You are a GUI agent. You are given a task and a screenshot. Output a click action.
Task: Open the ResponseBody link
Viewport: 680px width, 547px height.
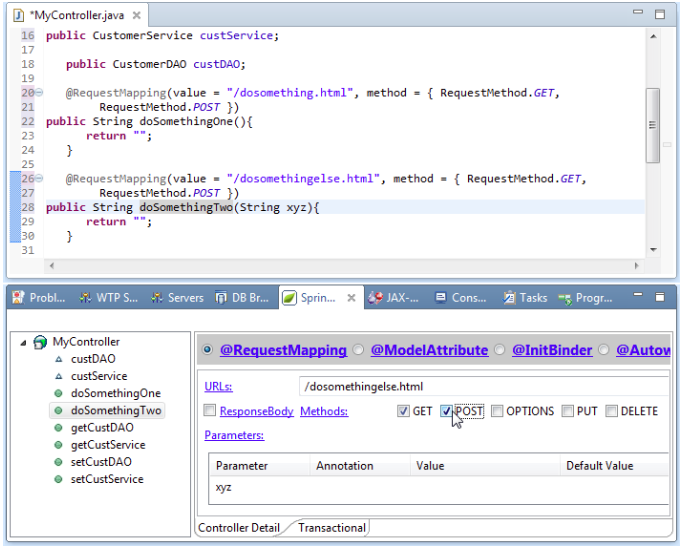[257, 411]
